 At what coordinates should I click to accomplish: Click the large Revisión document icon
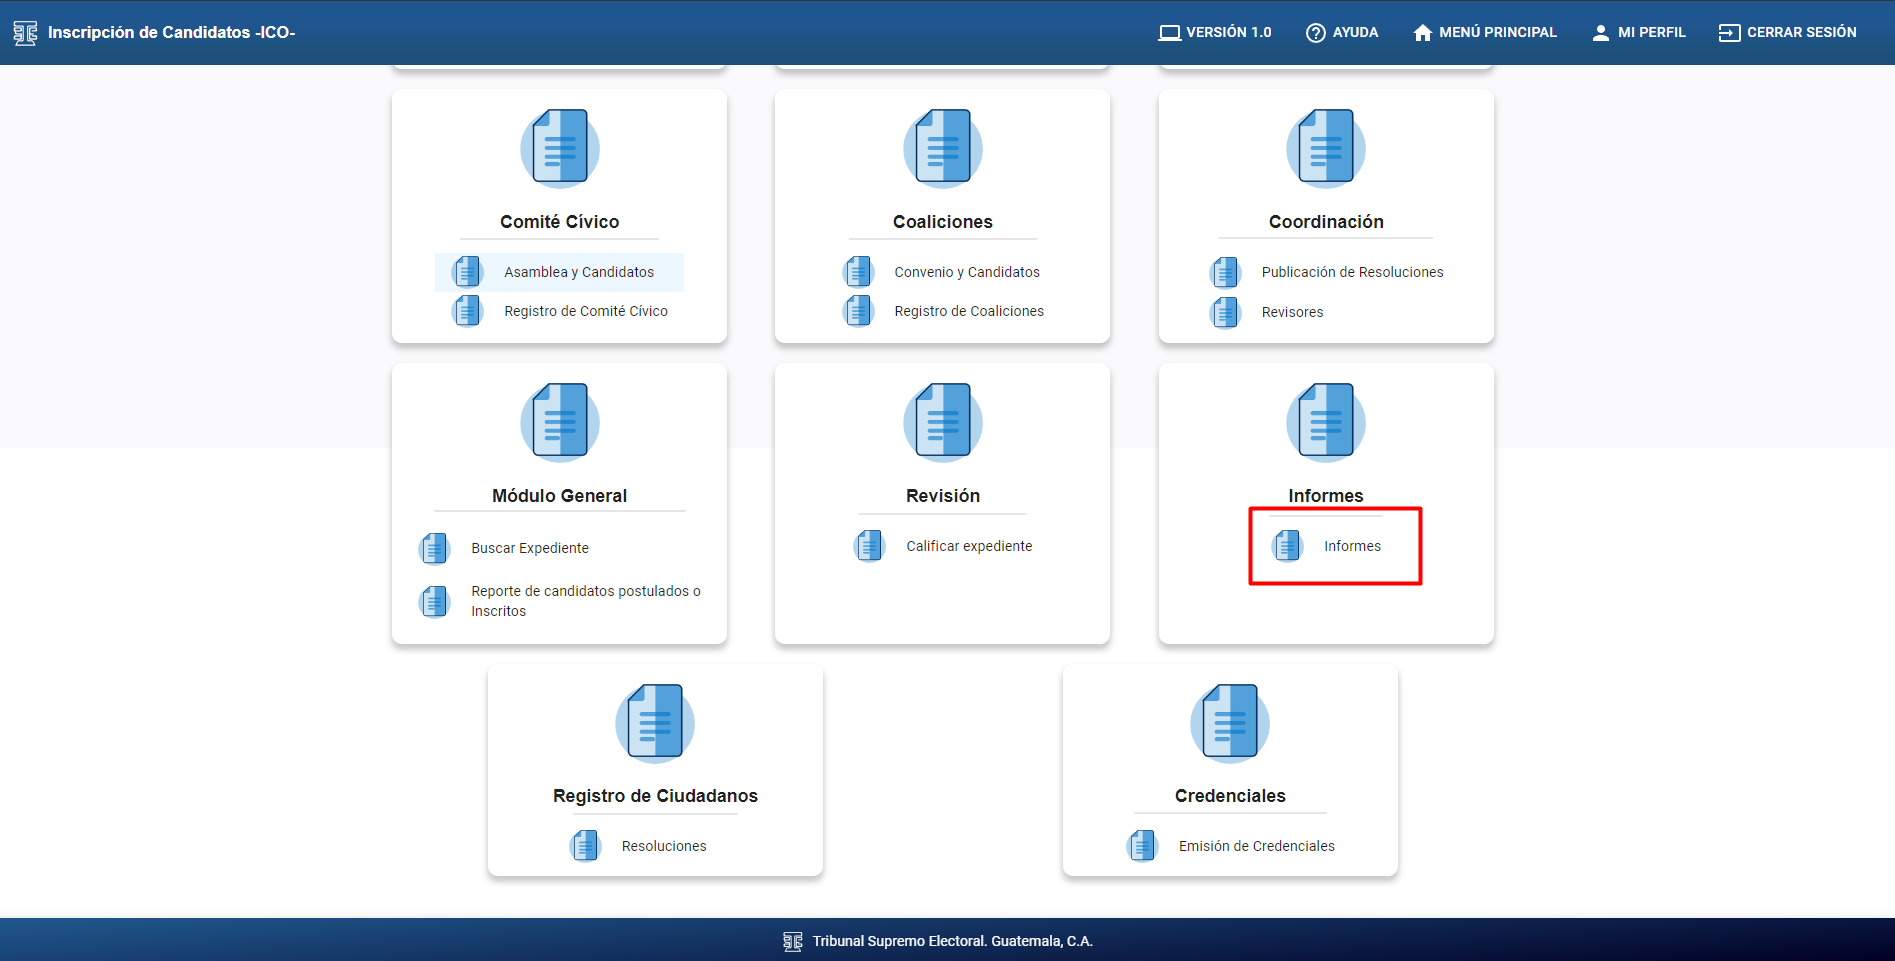tap(942, 422)
